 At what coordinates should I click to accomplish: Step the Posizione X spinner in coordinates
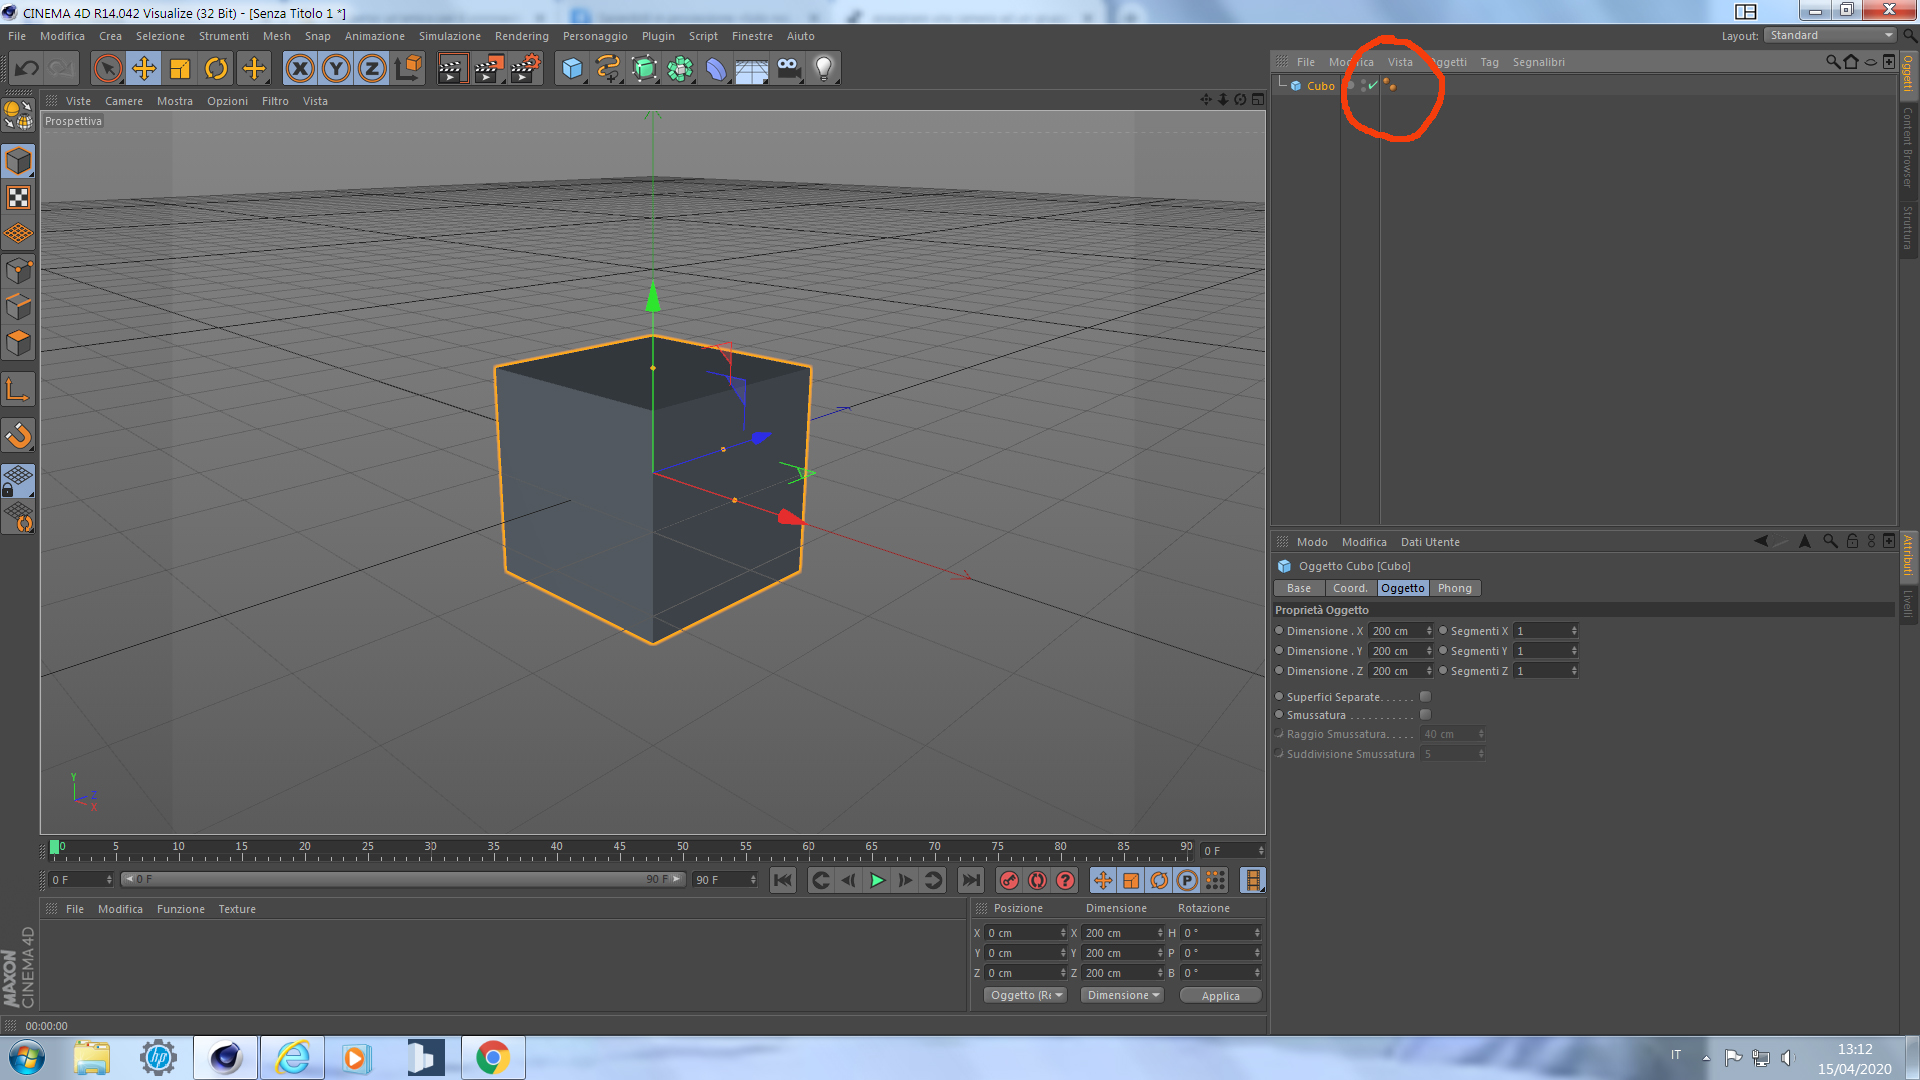pos(1063,933)
